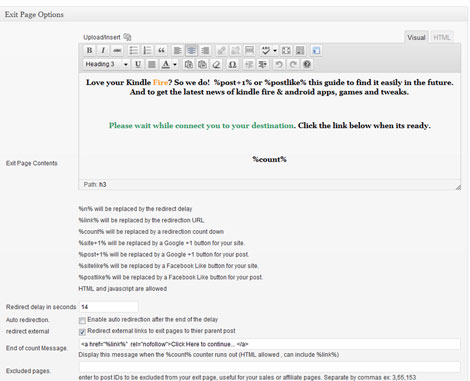Click the Excluded pages input field
Image resolution: width=470 pixels, height=381 pixels.
click(270, 367)
